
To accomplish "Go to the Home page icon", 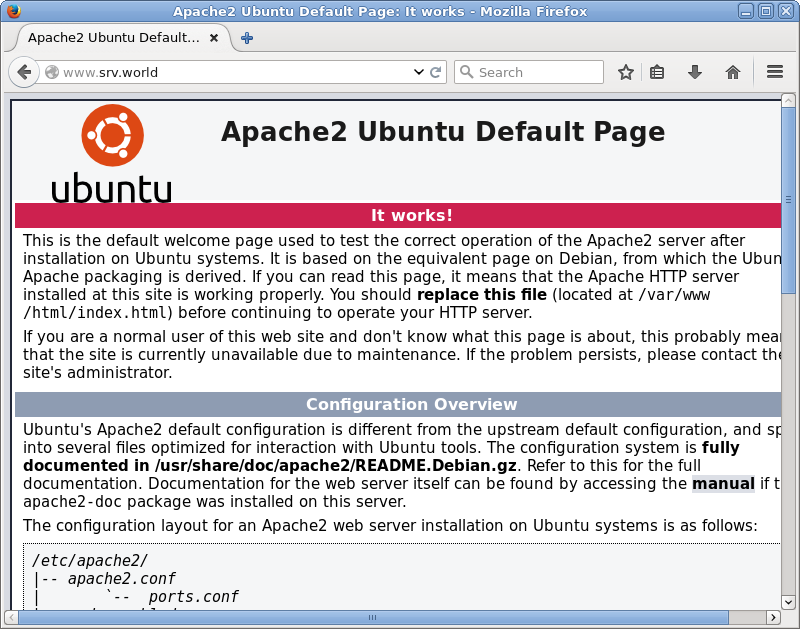I will click(733, 72).
